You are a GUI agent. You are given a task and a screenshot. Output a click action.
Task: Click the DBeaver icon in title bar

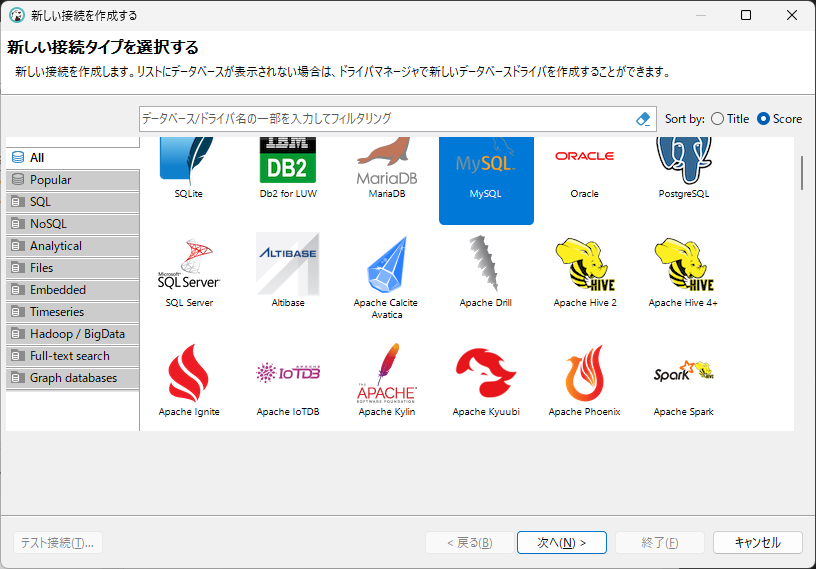click(17, 15)
